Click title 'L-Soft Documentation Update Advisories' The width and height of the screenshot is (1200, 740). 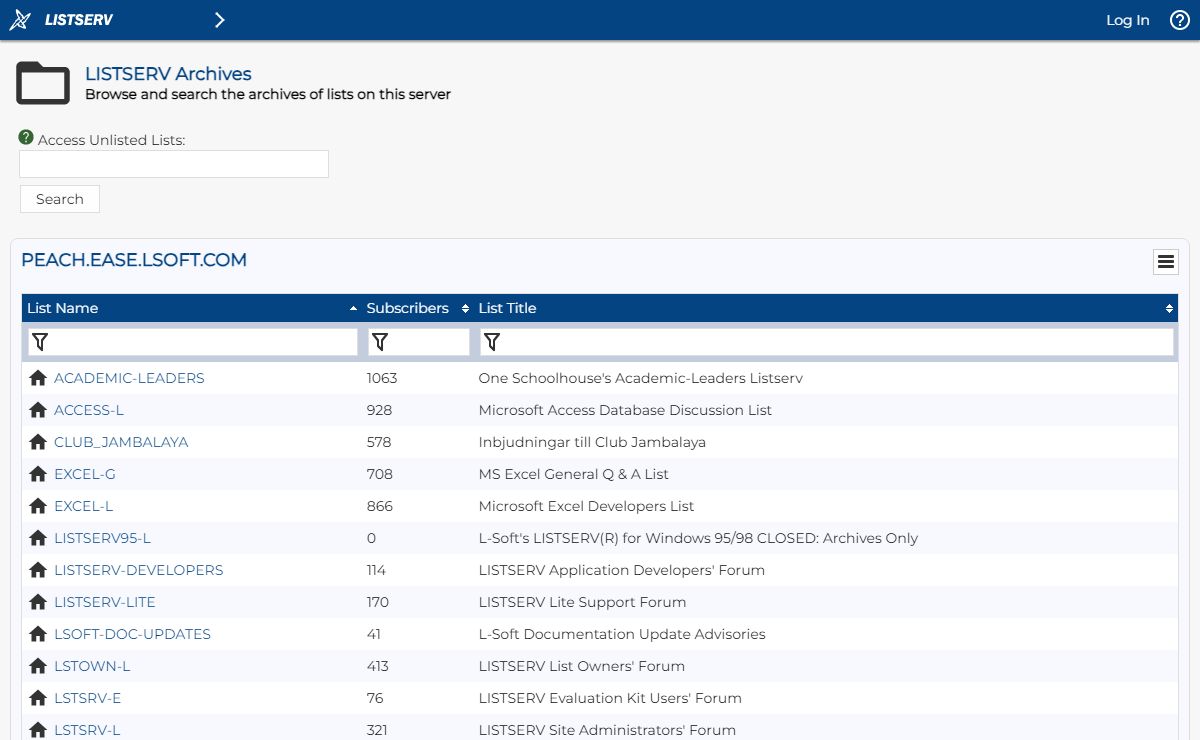[622, 634]
